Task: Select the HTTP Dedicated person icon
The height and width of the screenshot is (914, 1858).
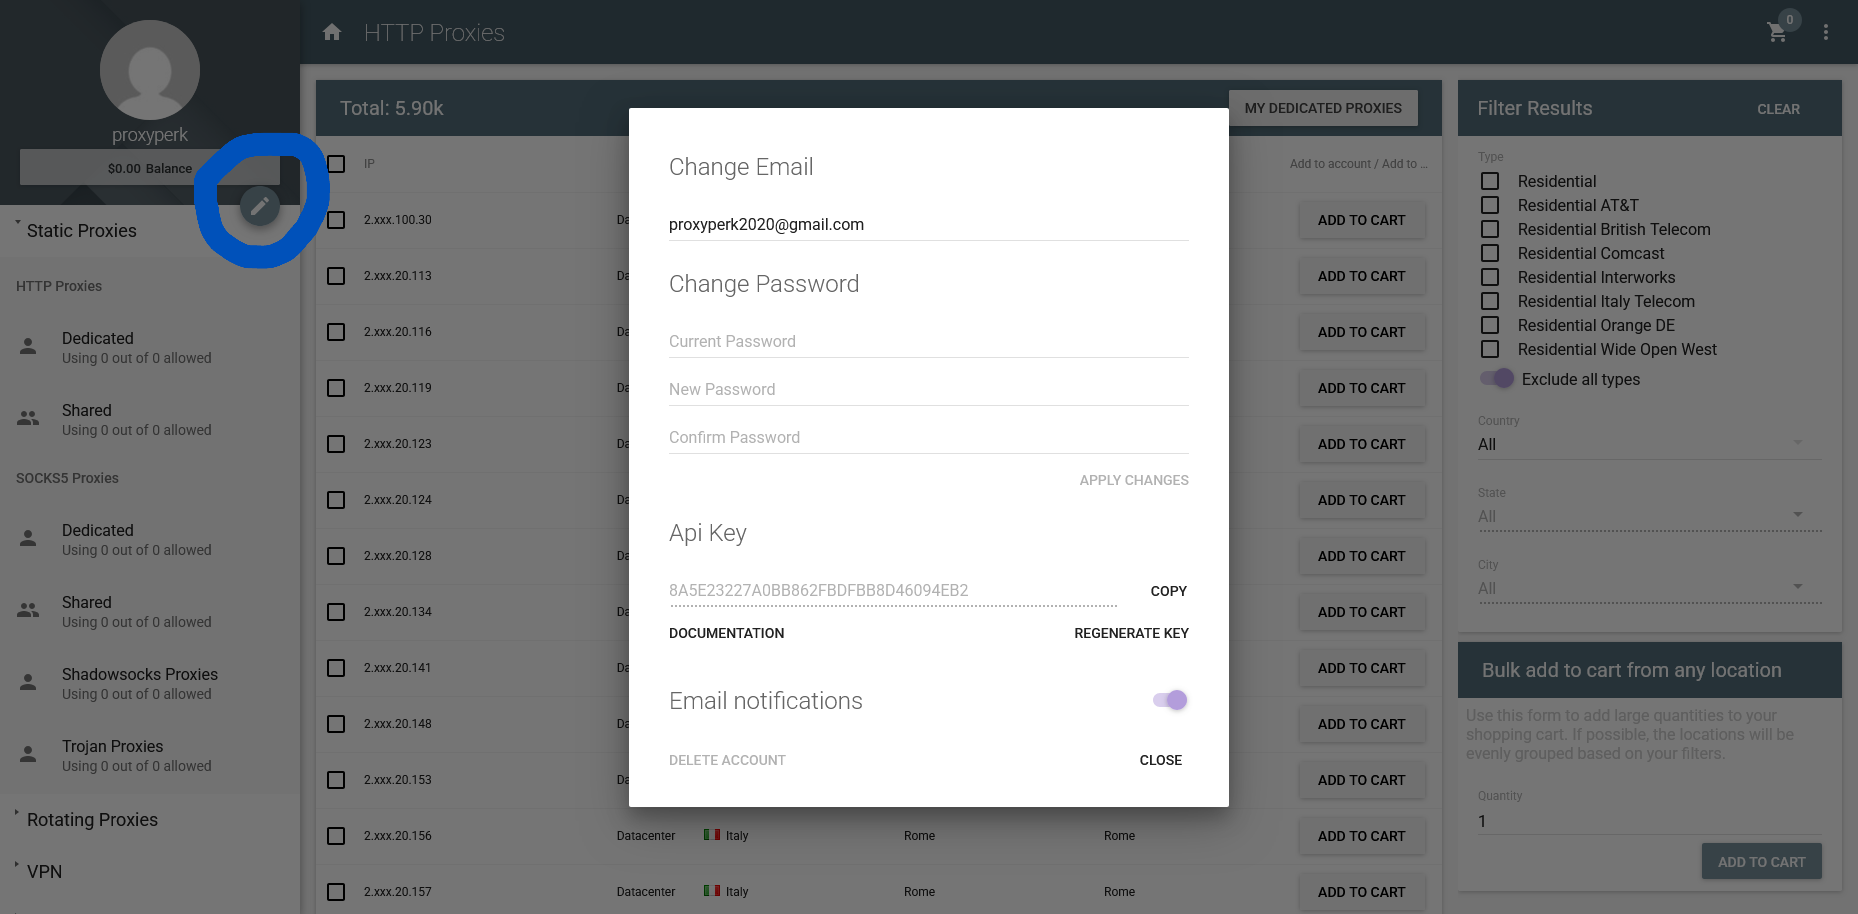Action: click(28, 347)
